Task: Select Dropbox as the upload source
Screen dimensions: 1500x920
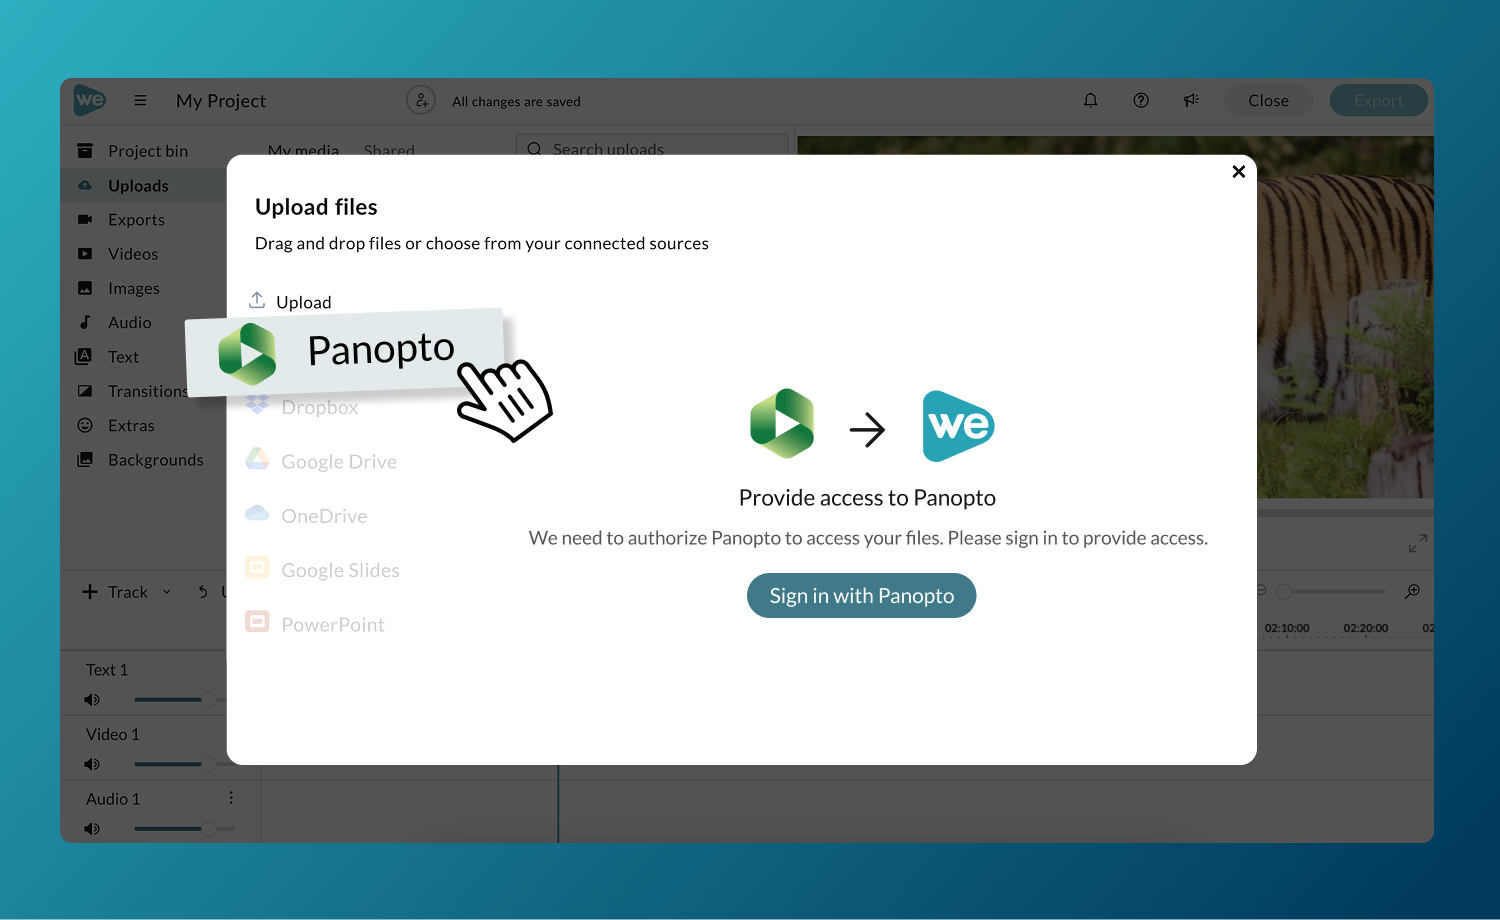Action: pyautogui.click(x=303, y=407)
